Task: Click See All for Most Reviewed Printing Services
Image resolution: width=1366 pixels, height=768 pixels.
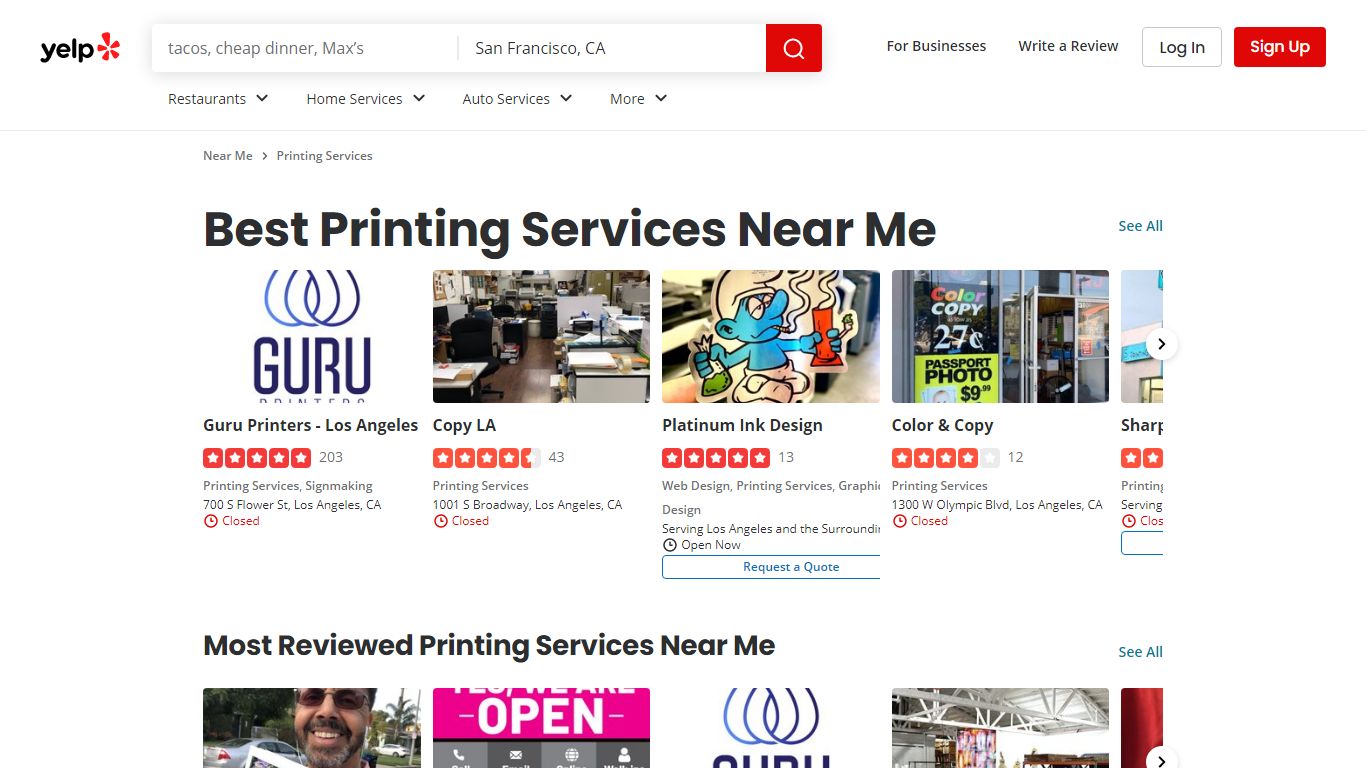Action: [1140, 652]
